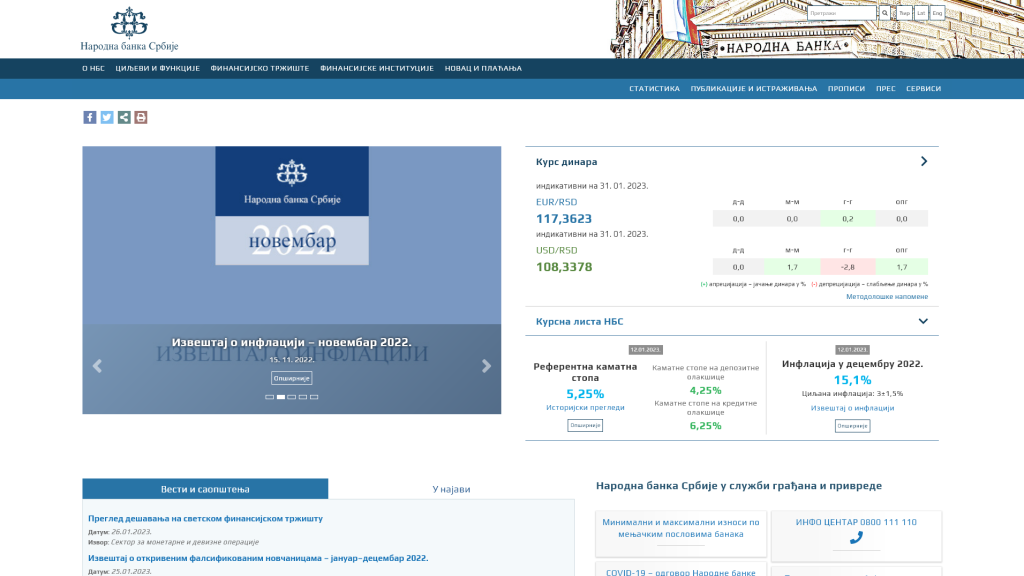The image size is (1024, 576).
Task: Open the ПУБЛИКАЦИЈЕ И ИСТРАЖИВАЊА menu
Action: 754,89
